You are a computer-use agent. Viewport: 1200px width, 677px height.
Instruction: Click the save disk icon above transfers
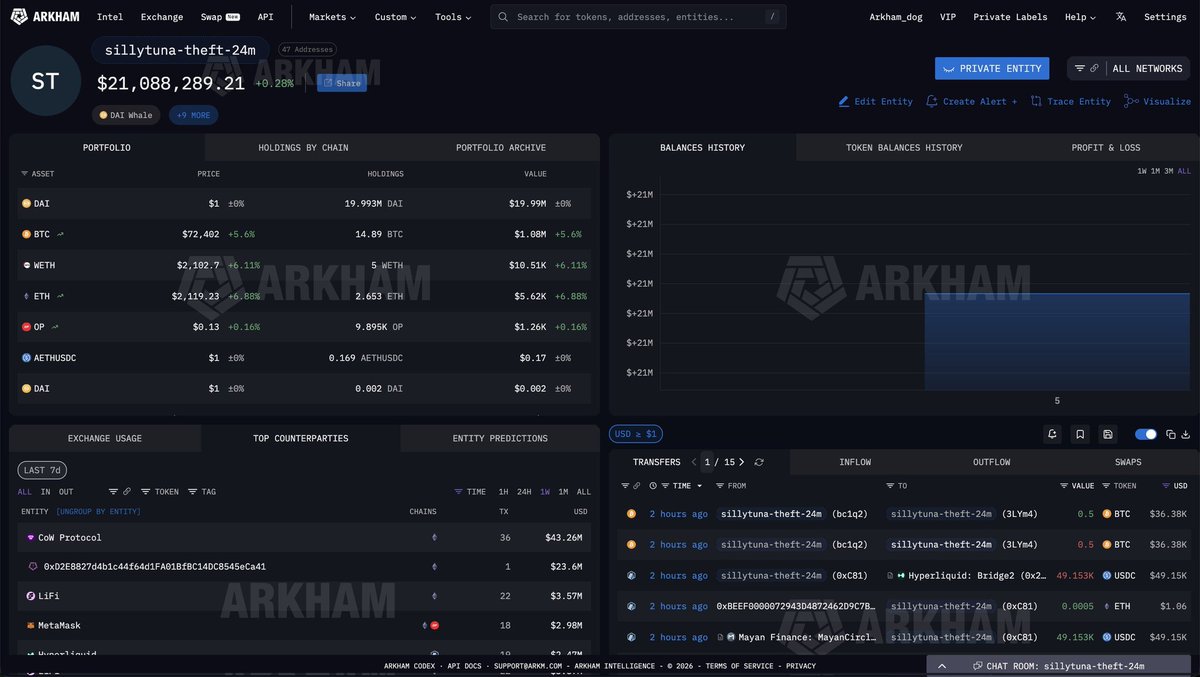[x=1108, y=434]
